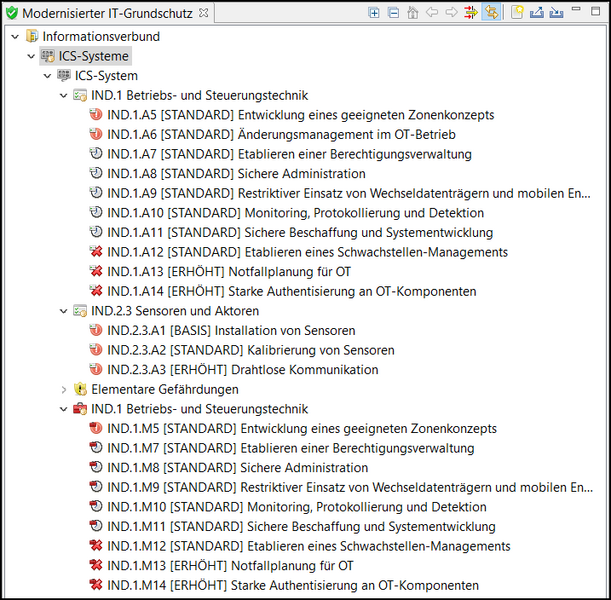Click the red X icon of IND.1.M13
611x600 pixels.
point(96,565)
